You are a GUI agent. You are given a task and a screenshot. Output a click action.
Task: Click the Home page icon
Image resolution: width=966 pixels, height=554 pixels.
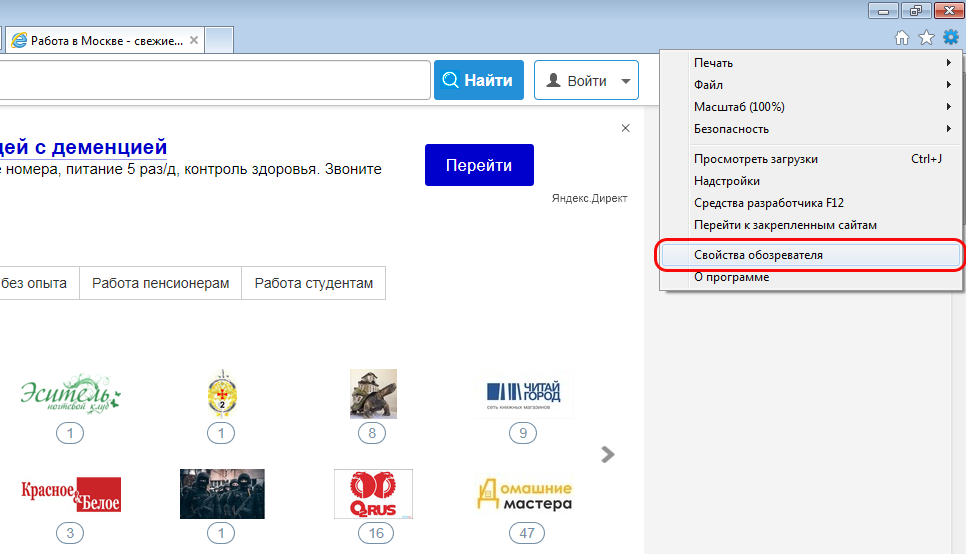(x=902, y=38)
